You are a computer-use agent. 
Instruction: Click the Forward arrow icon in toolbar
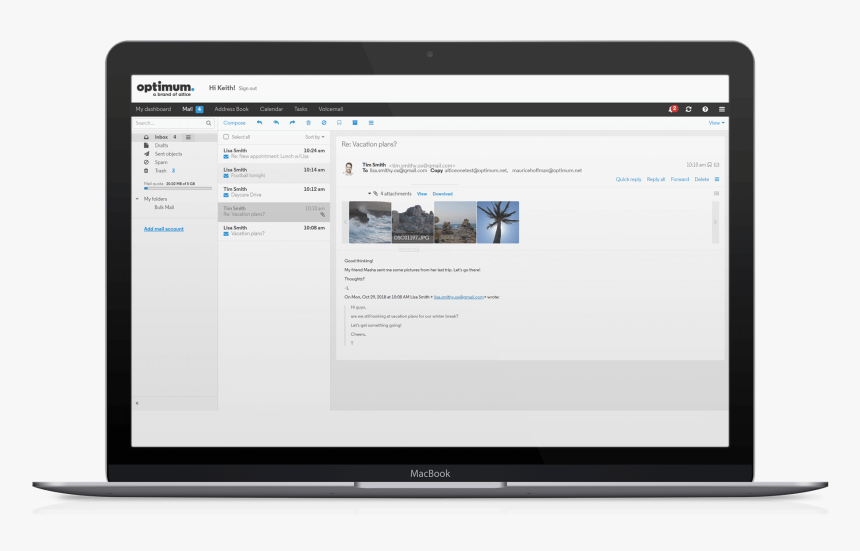(292, 123)
